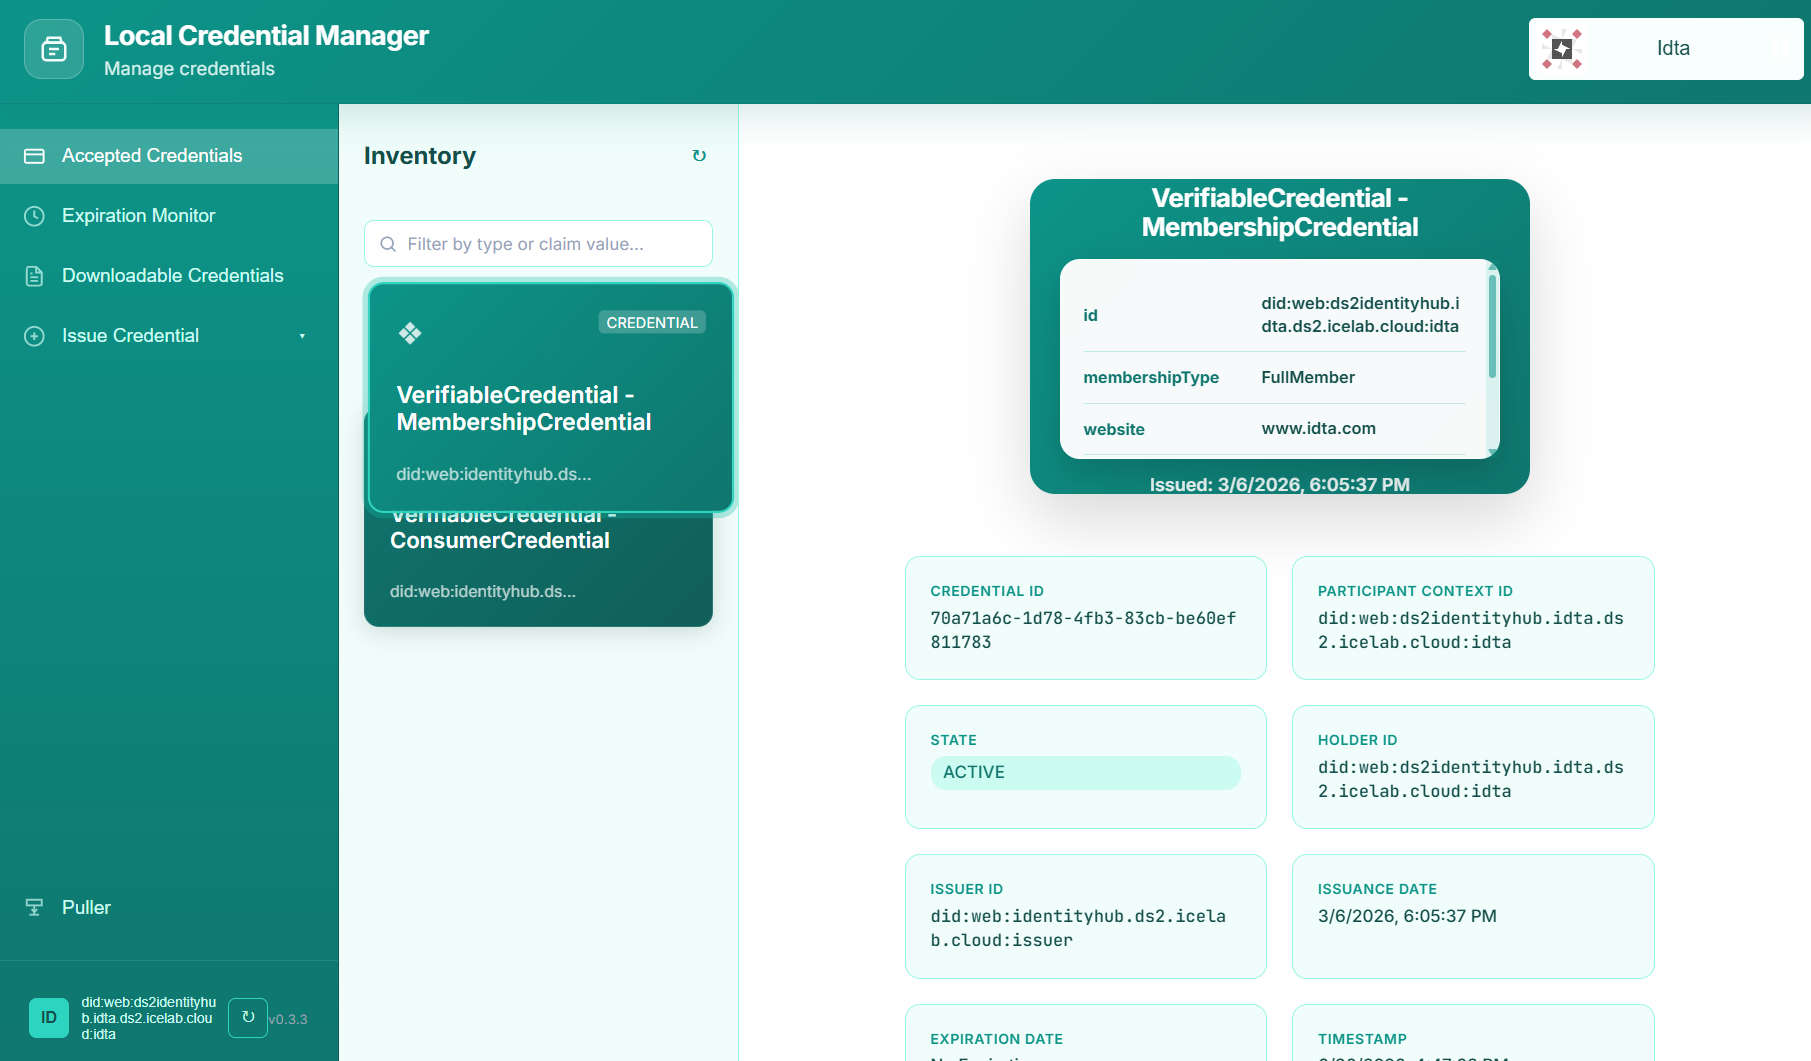Click the membershipType claim value FullMember
This screenshot has height=1061, width=1811.
[x=1308, y=377]
